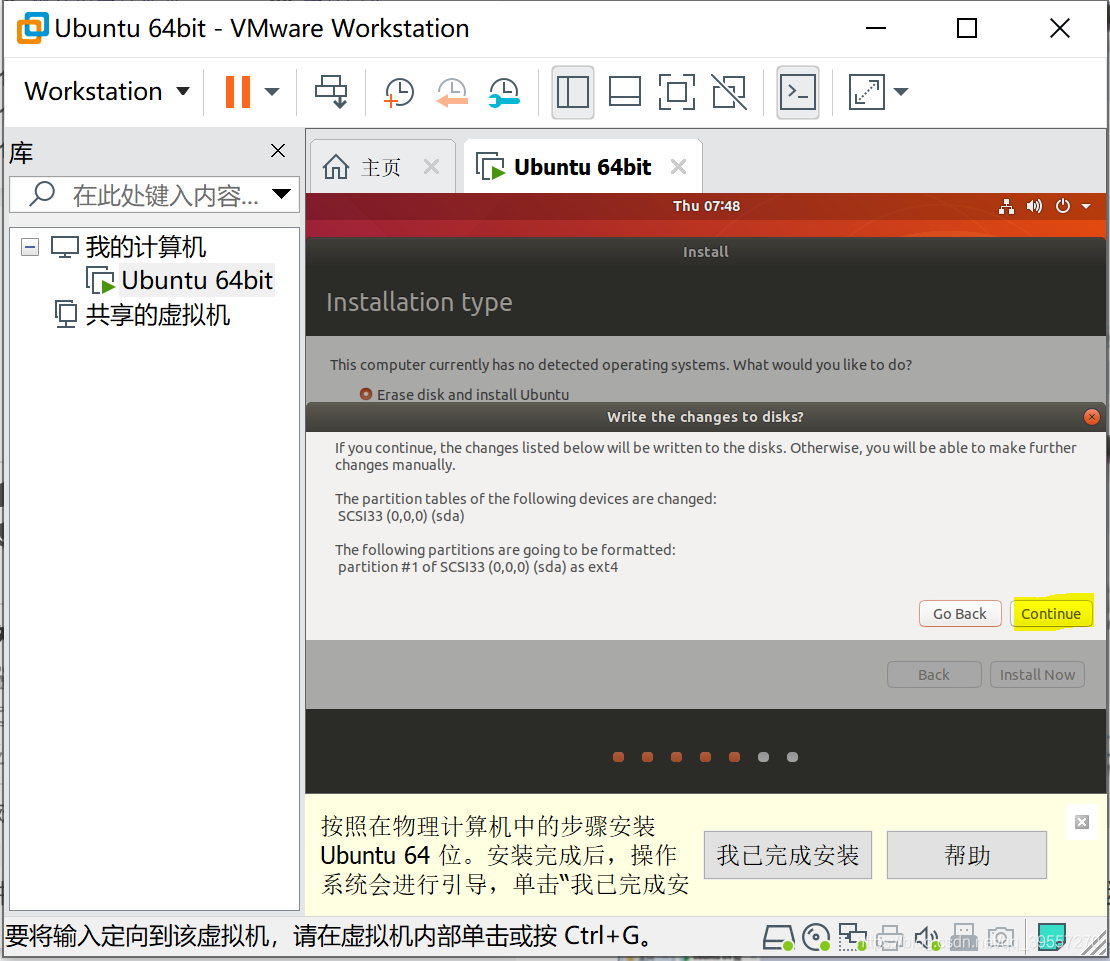Select 我的计算机 in the library tree

[145, 247]
